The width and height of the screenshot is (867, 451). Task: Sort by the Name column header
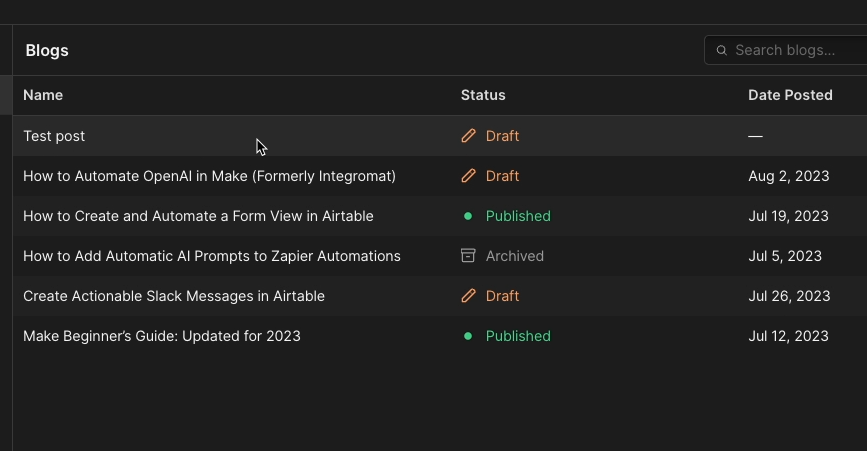click(43, 95)
